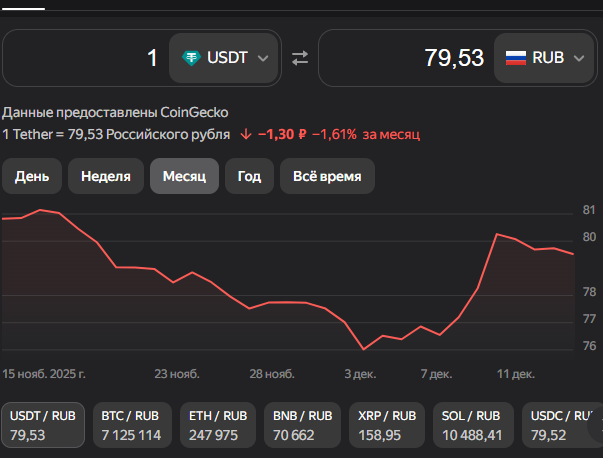Screen dimensions: 603x458
Task: Click the Tether USDT coin icon
Action: (190, 58)
